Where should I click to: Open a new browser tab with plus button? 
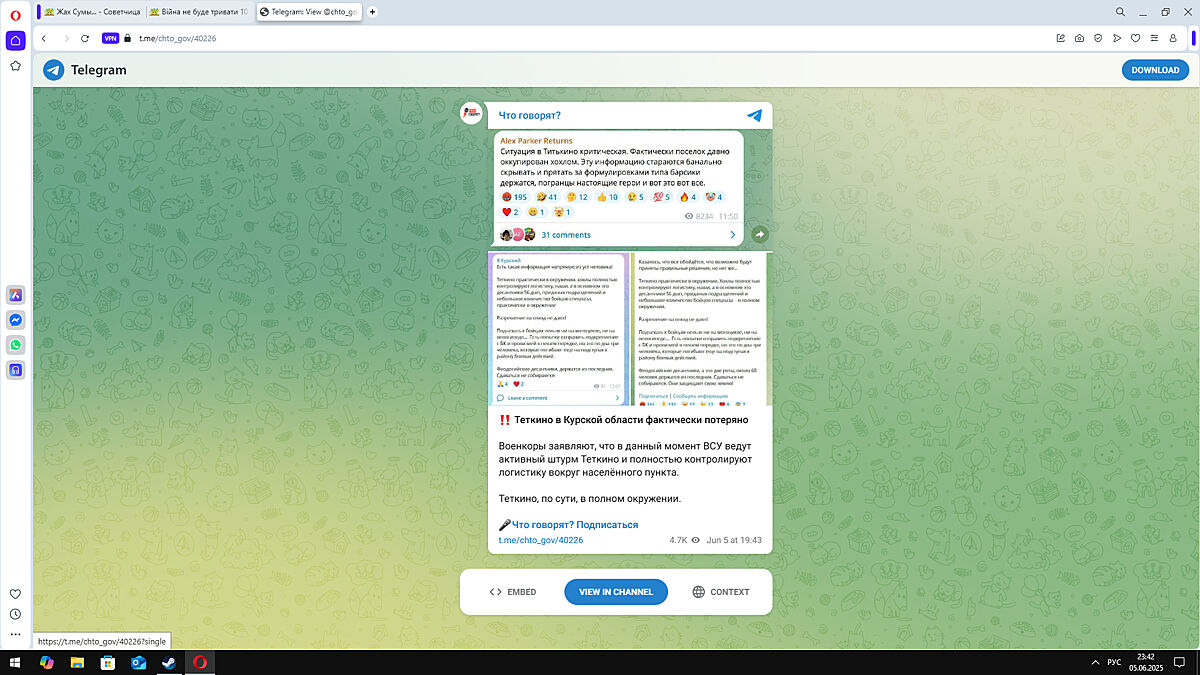tap(373, 12)
